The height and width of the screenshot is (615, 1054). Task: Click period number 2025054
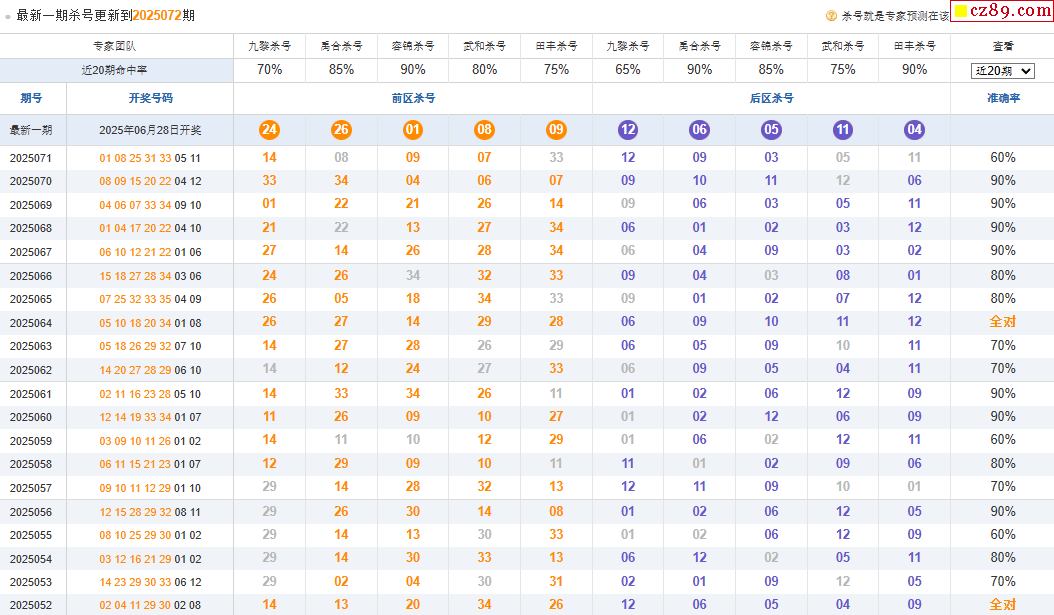pos(31,559)
